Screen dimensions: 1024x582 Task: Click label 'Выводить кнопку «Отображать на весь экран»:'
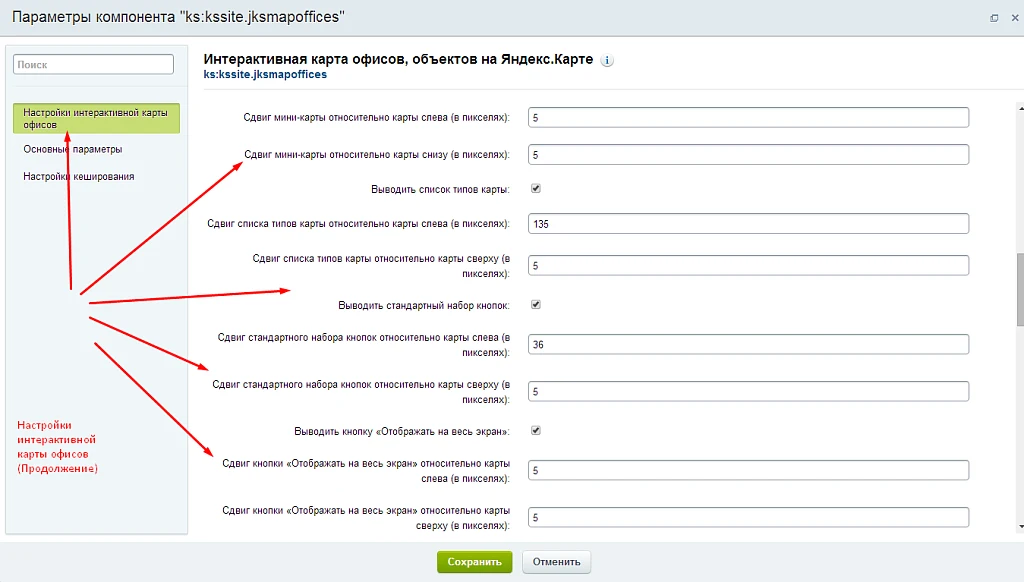click(402, 431)
